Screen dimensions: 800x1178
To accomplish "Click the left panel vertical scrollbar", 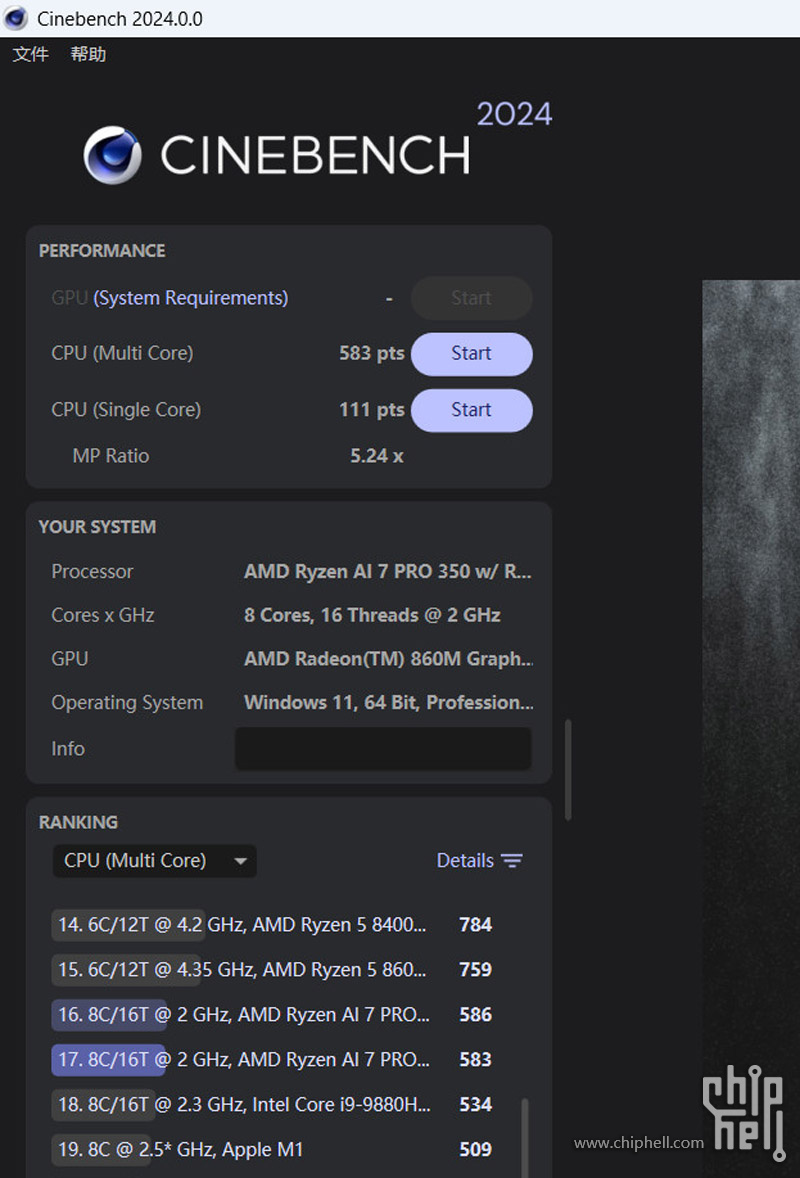I will (569, 770).
